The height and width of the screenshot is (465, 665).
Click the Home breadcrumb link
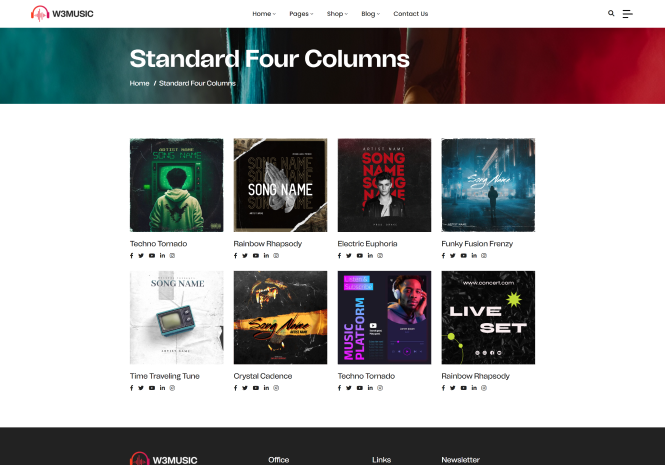click(x=139, y=83)
